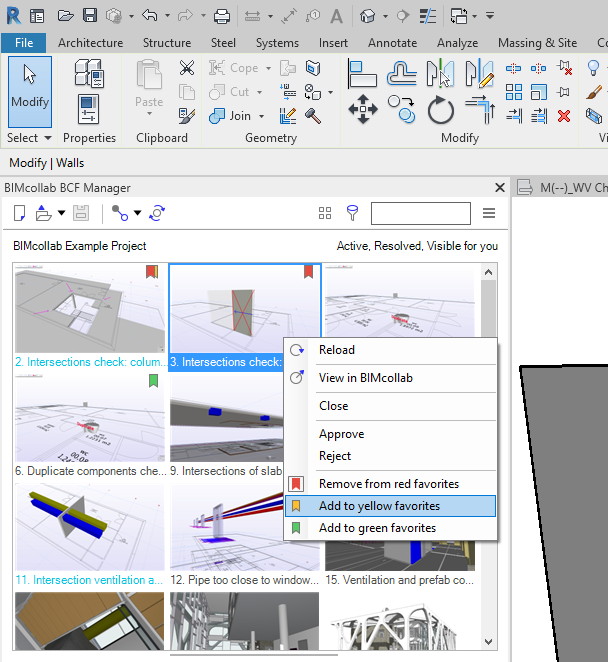Expand the Cope dropdown arrow
This screenshot has height=662, width=608.
[268, 68]
